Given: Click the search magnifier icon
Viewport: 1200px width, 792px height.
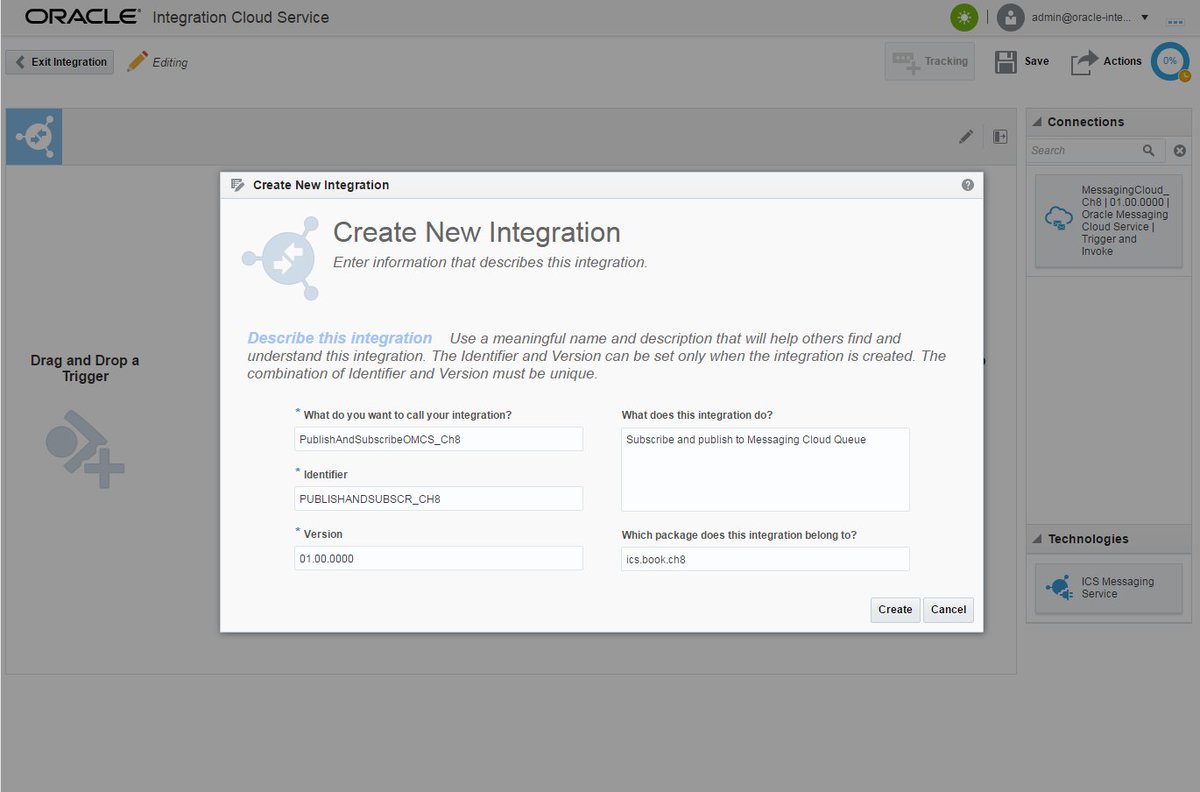Looking at the screenshot, I should pyautogui.click(x=1149, y=150).
